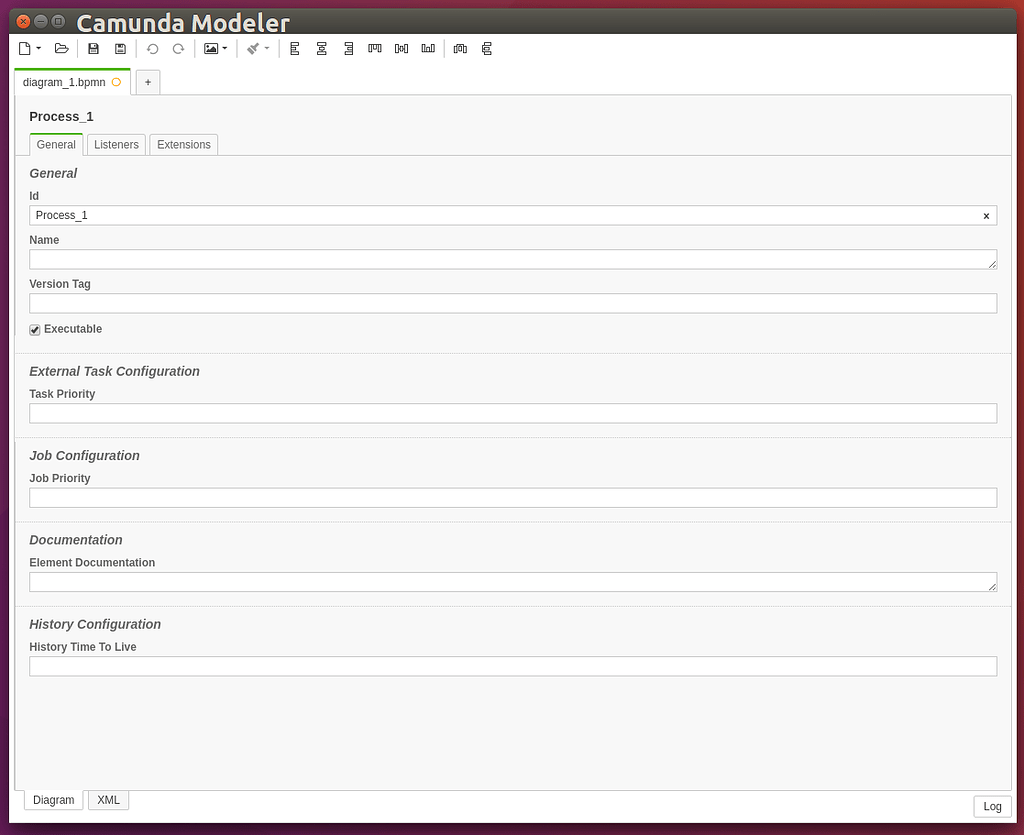Viewport: 1024px width, 835px height.
Task: Switch to the XML view tab
Action: click(x=108, y=800)
